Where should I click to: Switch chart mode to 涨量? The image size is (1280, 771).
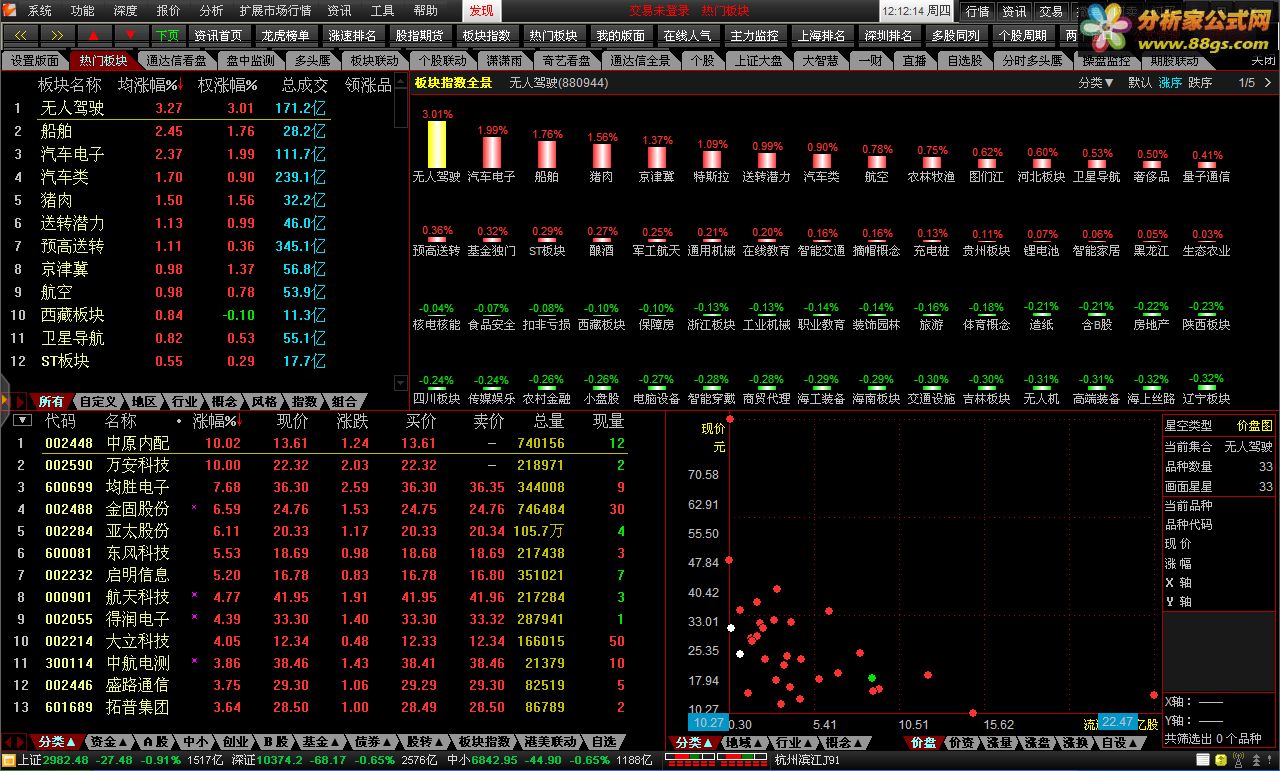tap(999, 743)
